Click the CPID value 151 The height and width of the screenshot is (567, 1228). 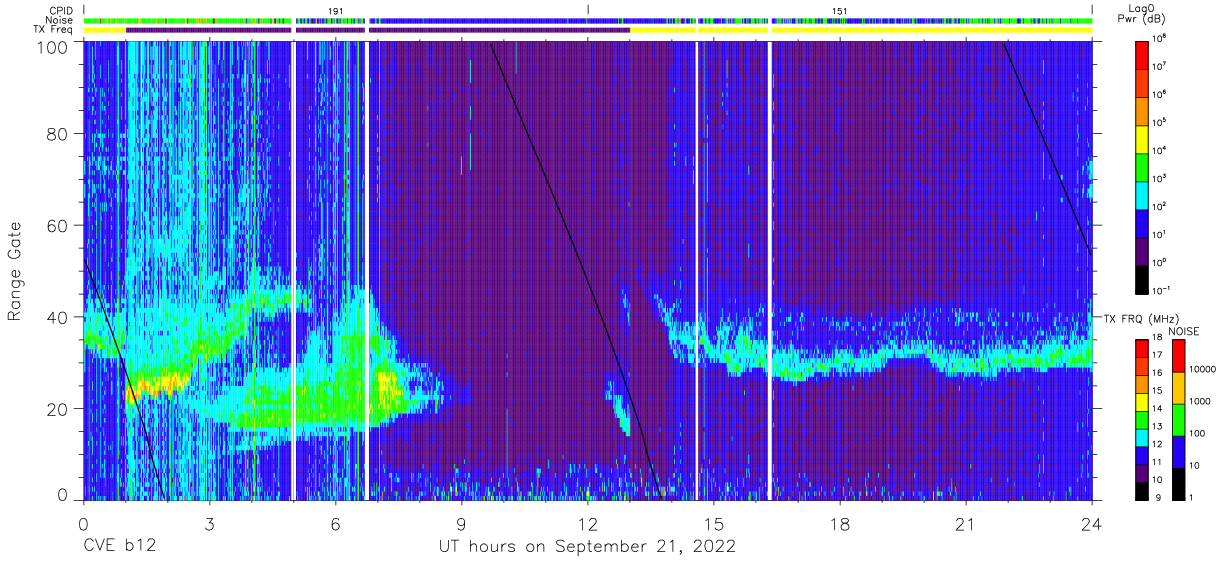click(839, 10)
